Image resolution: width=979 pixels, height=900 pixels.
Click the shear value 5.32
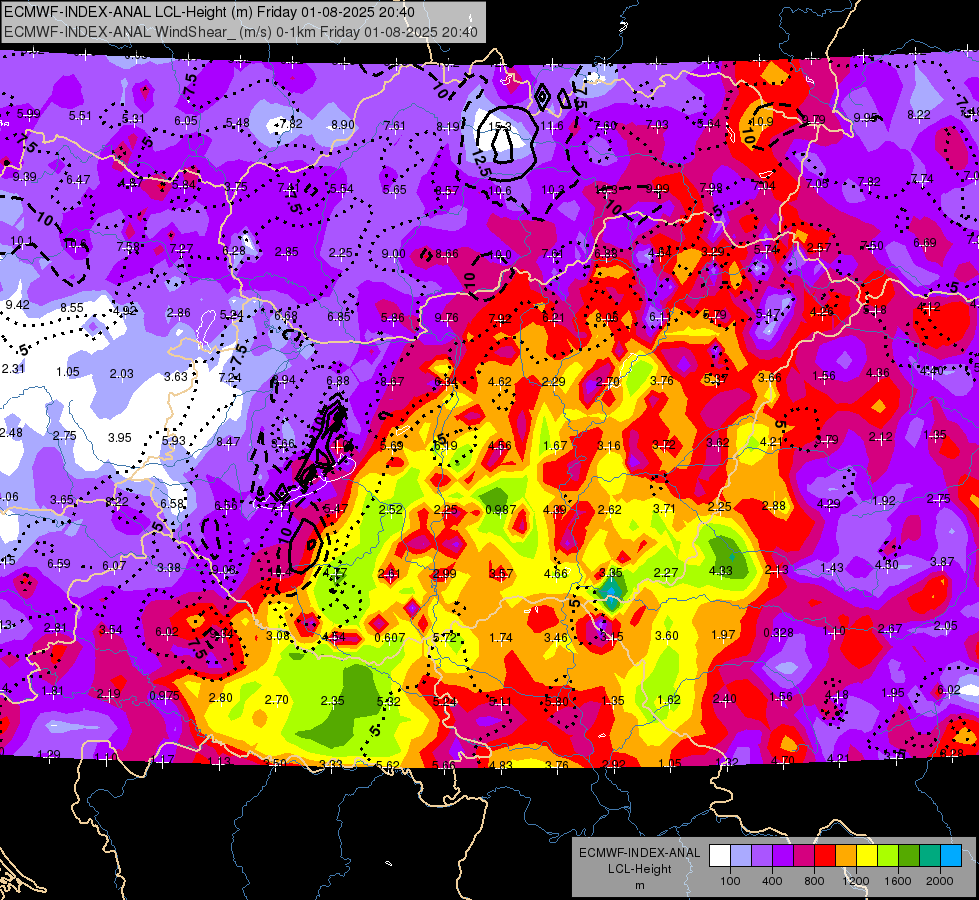388,701
